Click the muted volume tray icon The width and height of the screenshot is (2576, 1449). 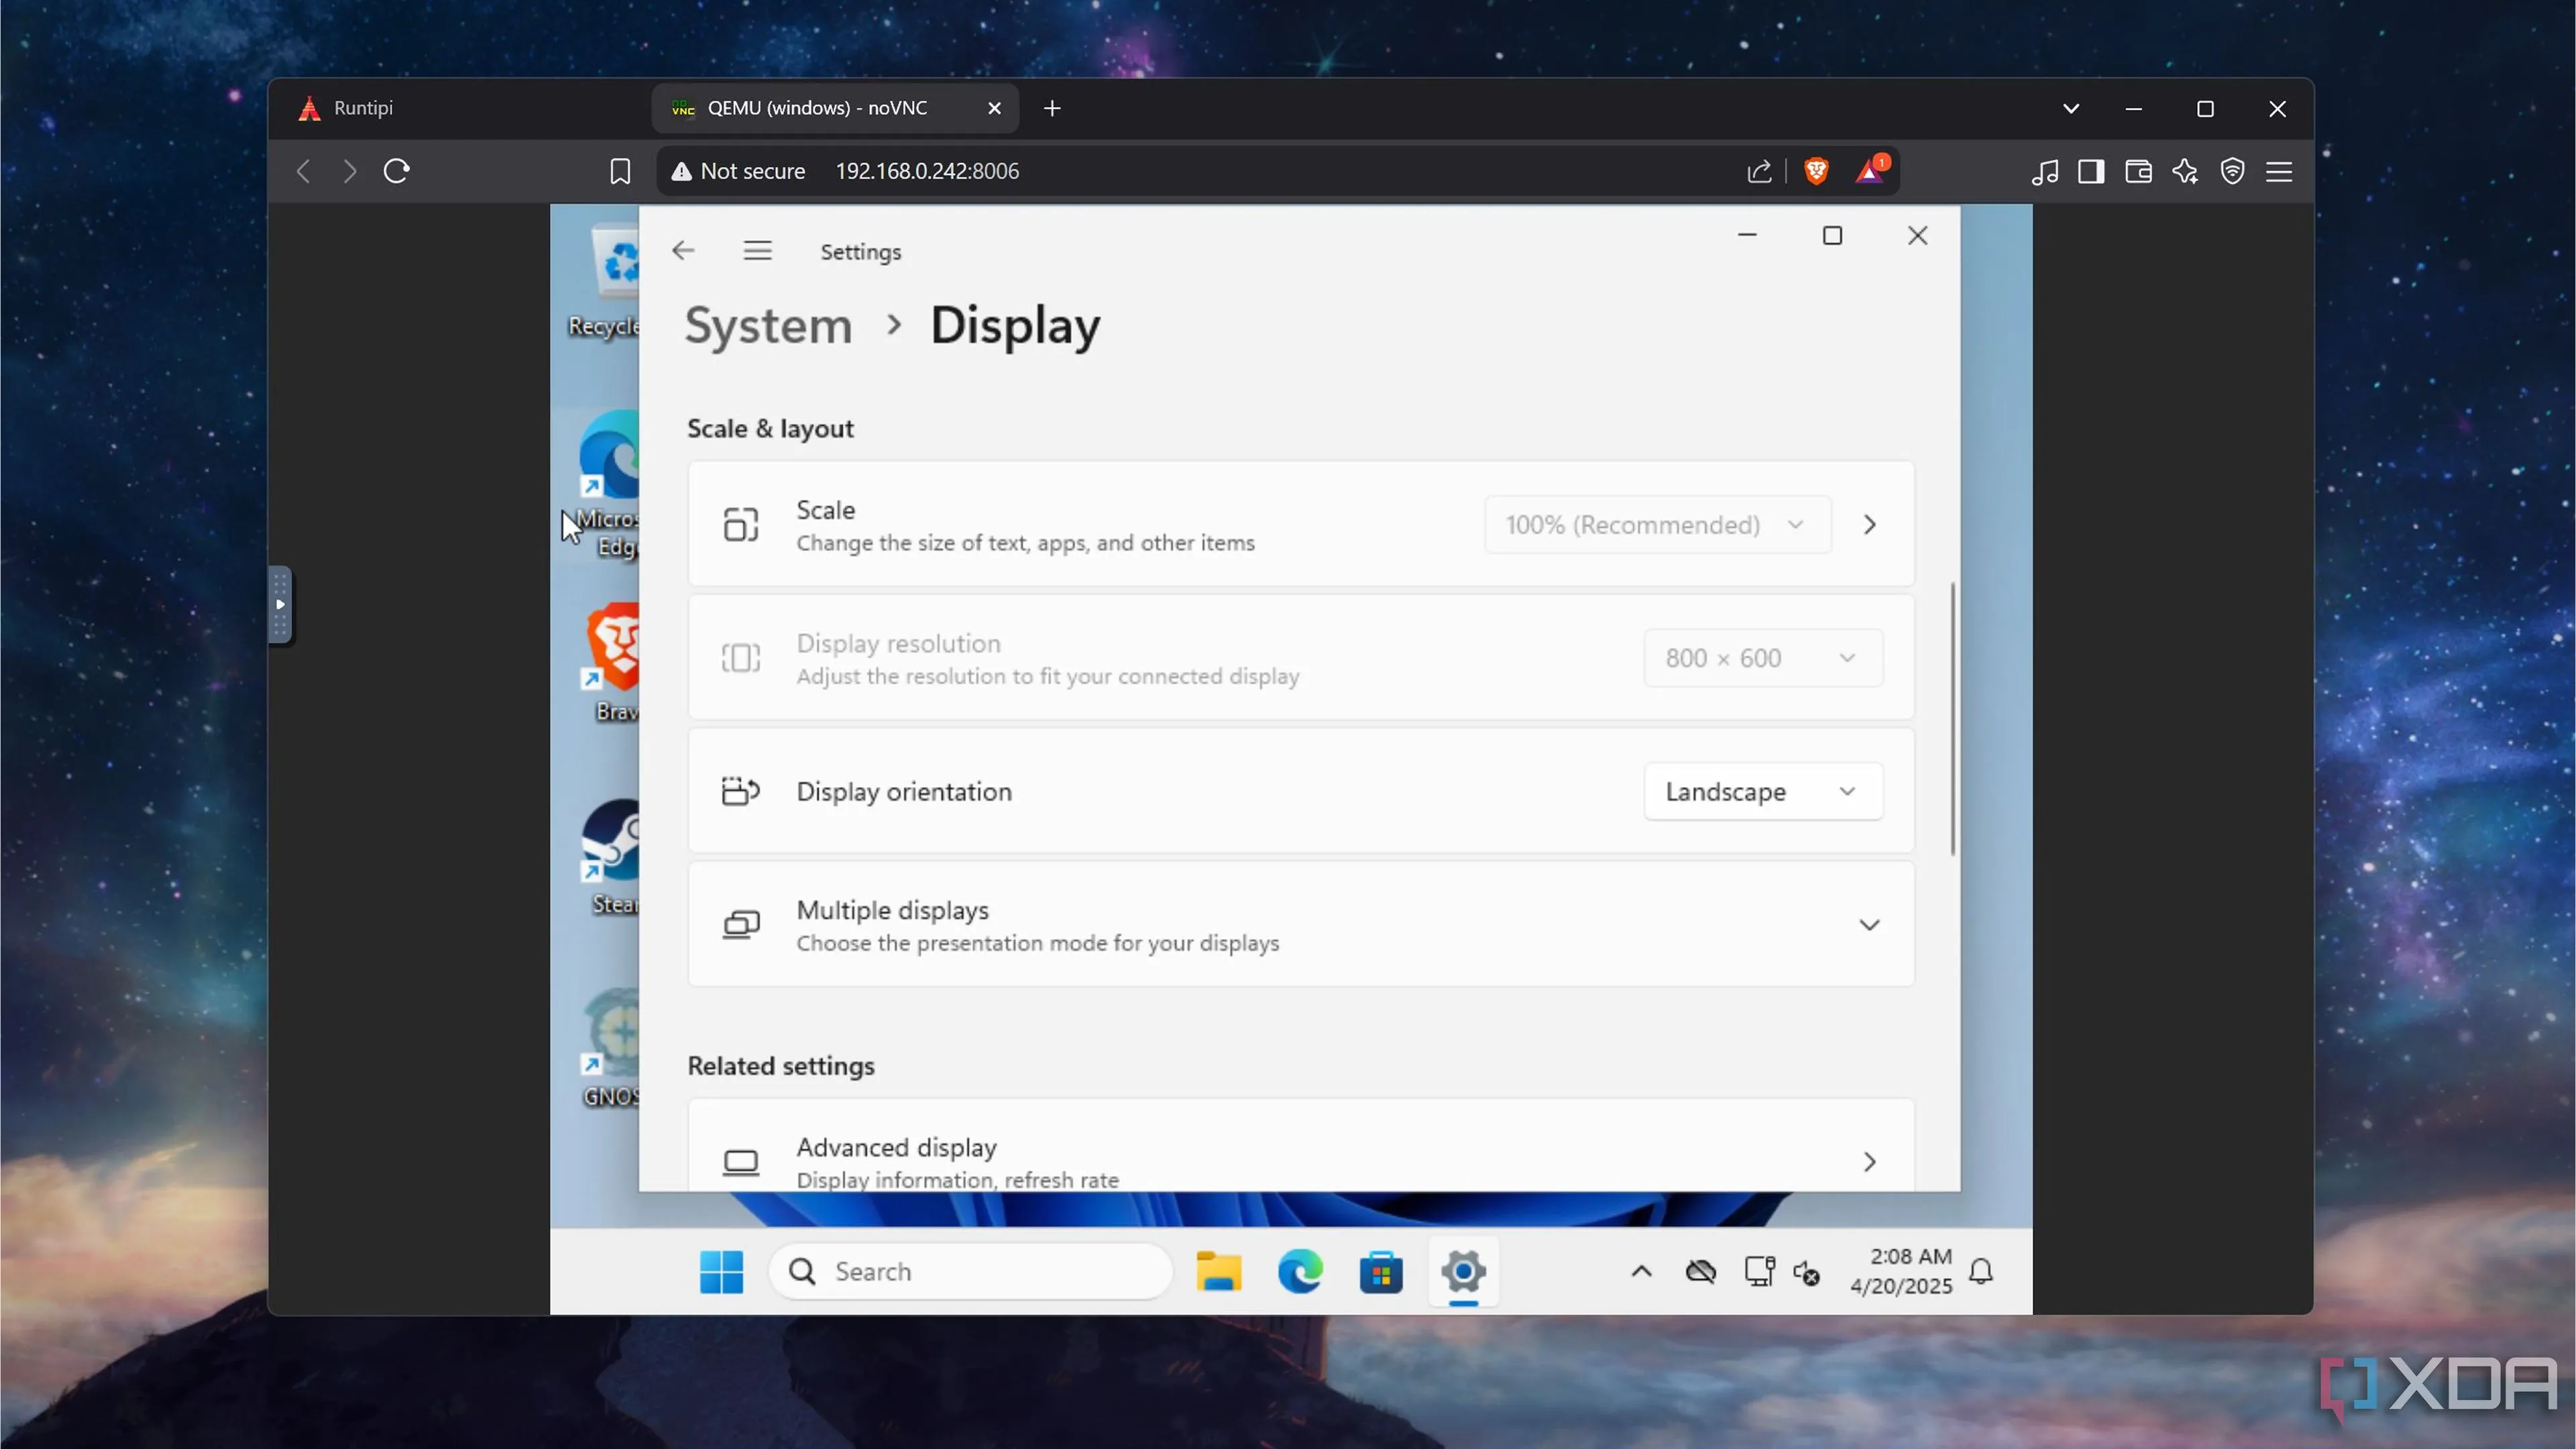click(x=1807, y=1273)
